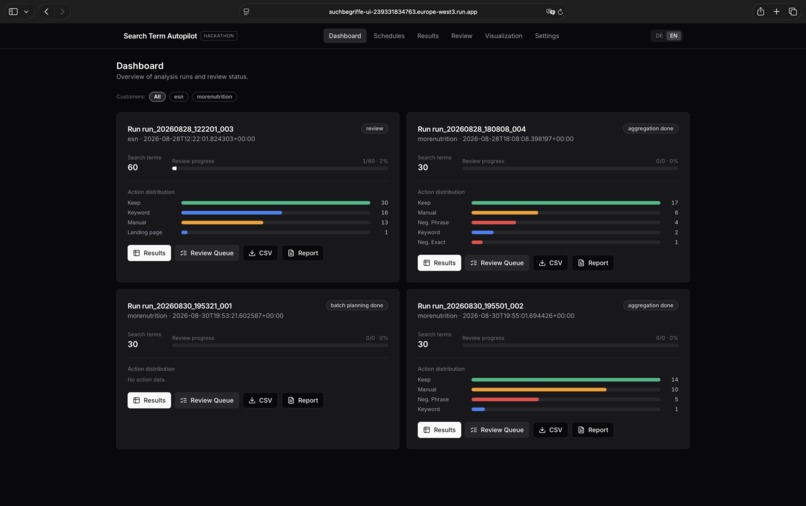Viewport: 806px width, 506px height.
Task: Click the HACKATHON badge
Action: pyautogui.click(x=219, y=36)
